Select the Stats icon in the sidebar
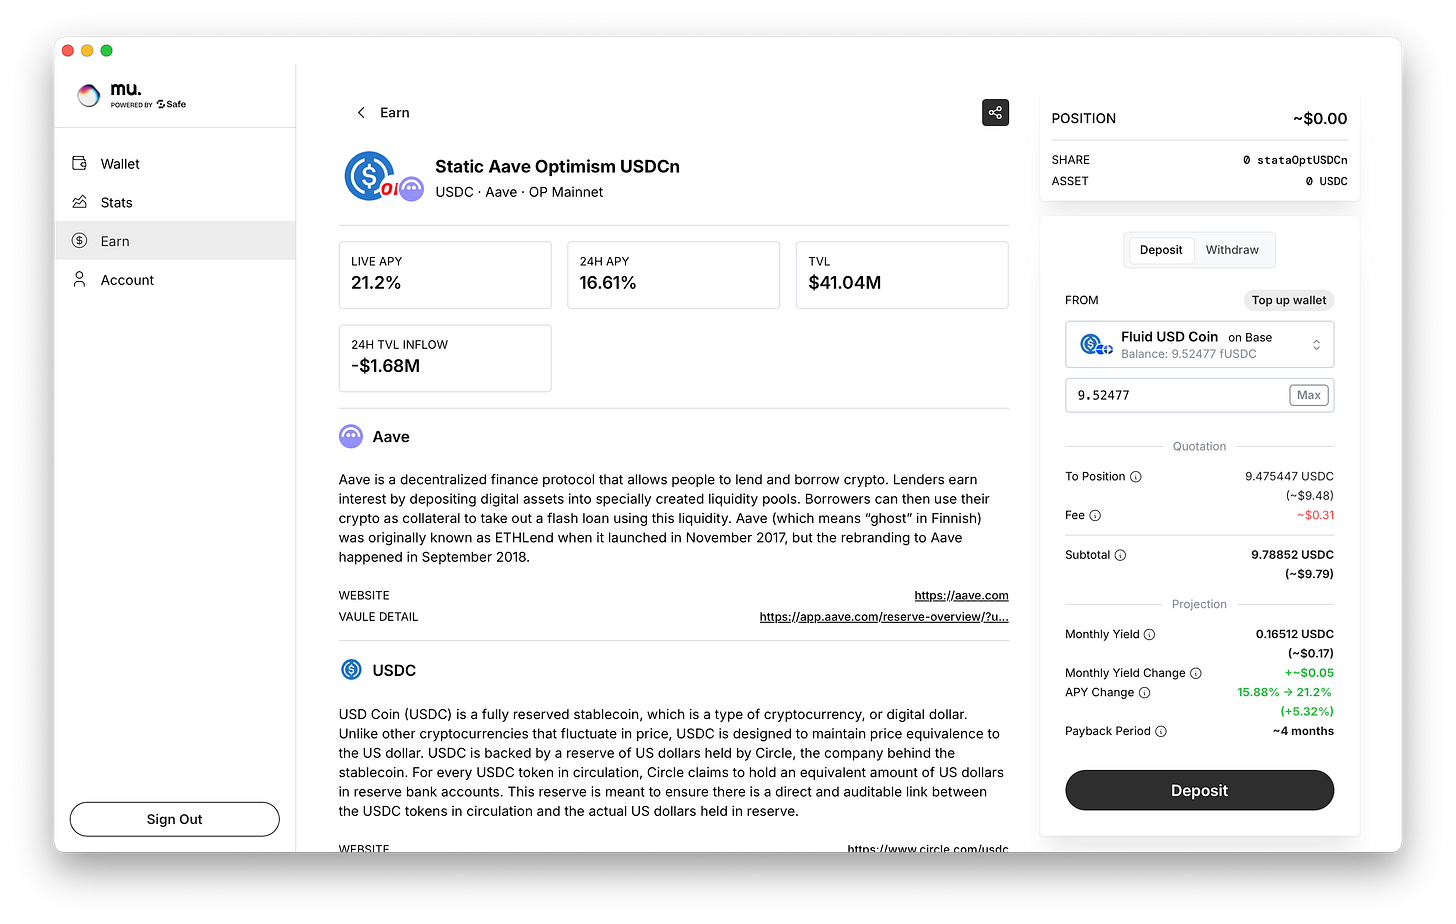 tap(80, 202)
